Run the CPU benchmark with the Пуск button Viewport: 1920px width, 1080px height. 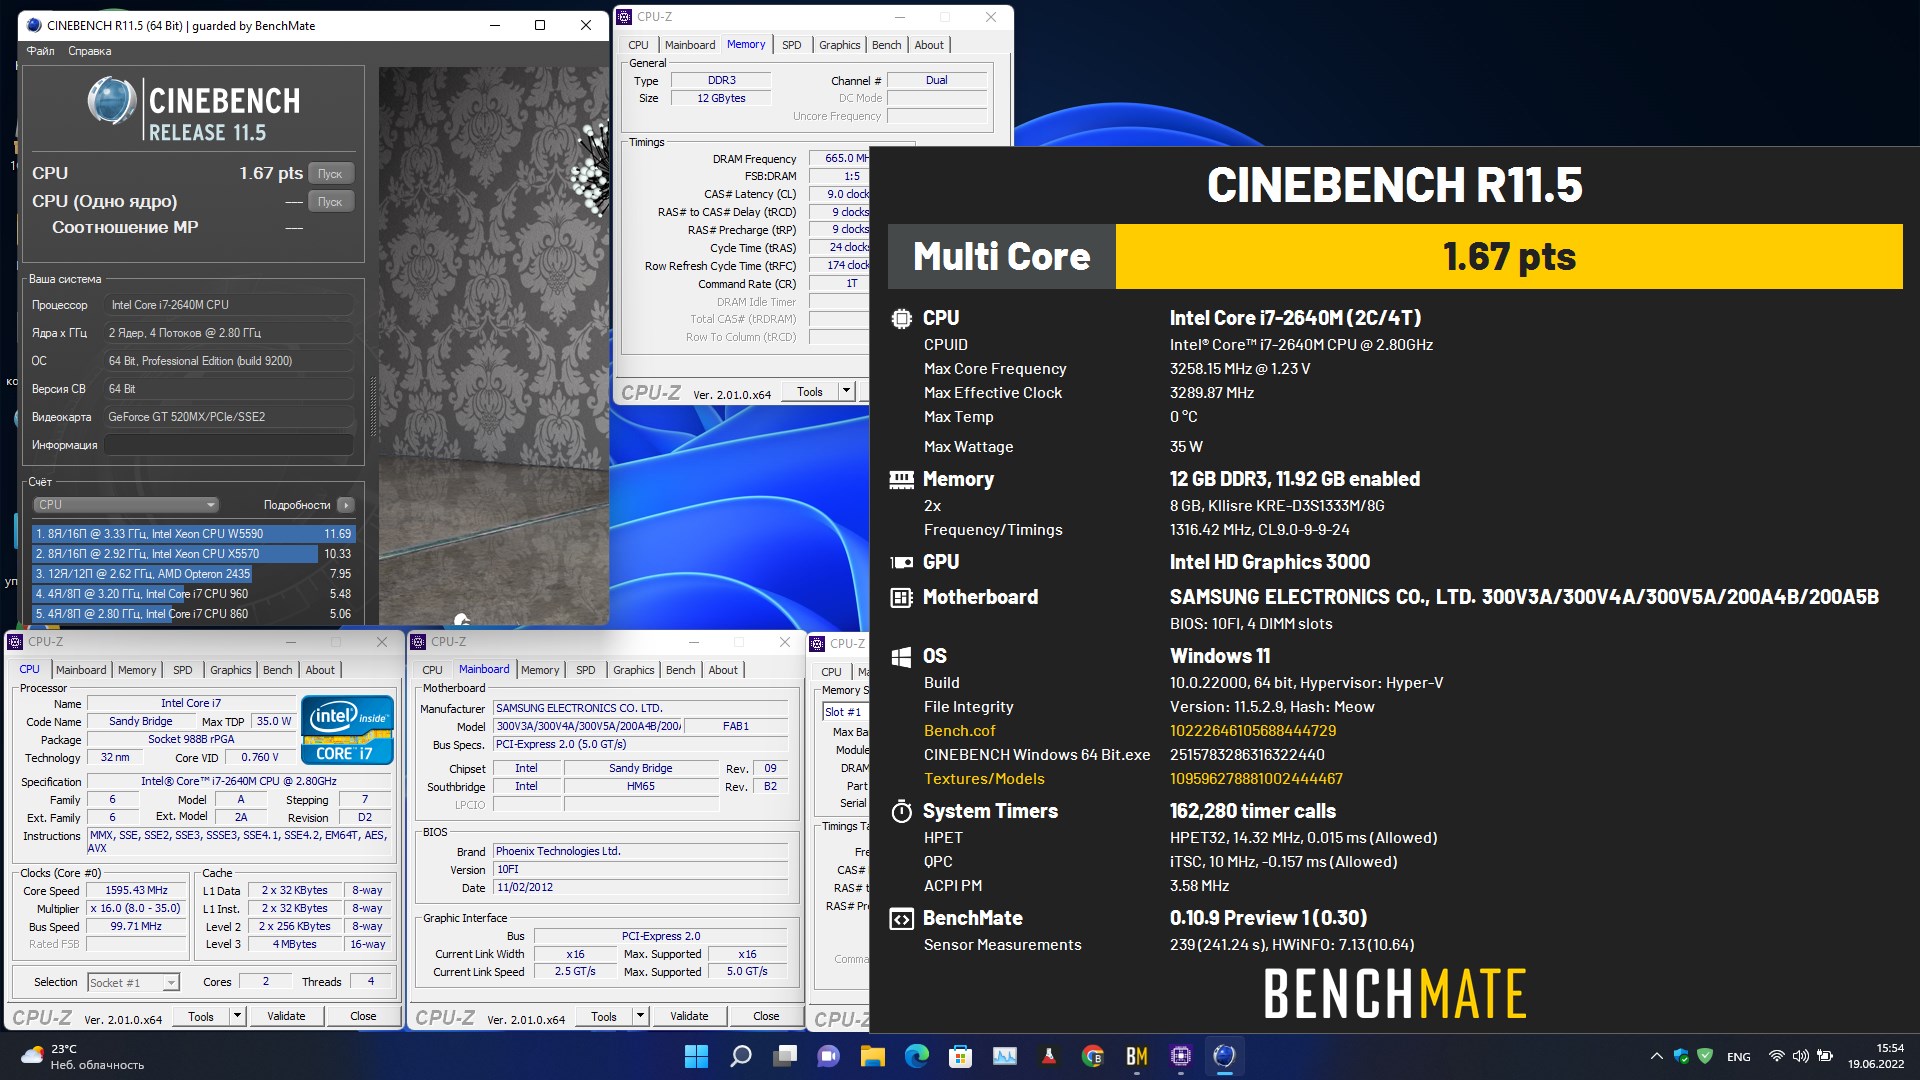tap(330, 174)
